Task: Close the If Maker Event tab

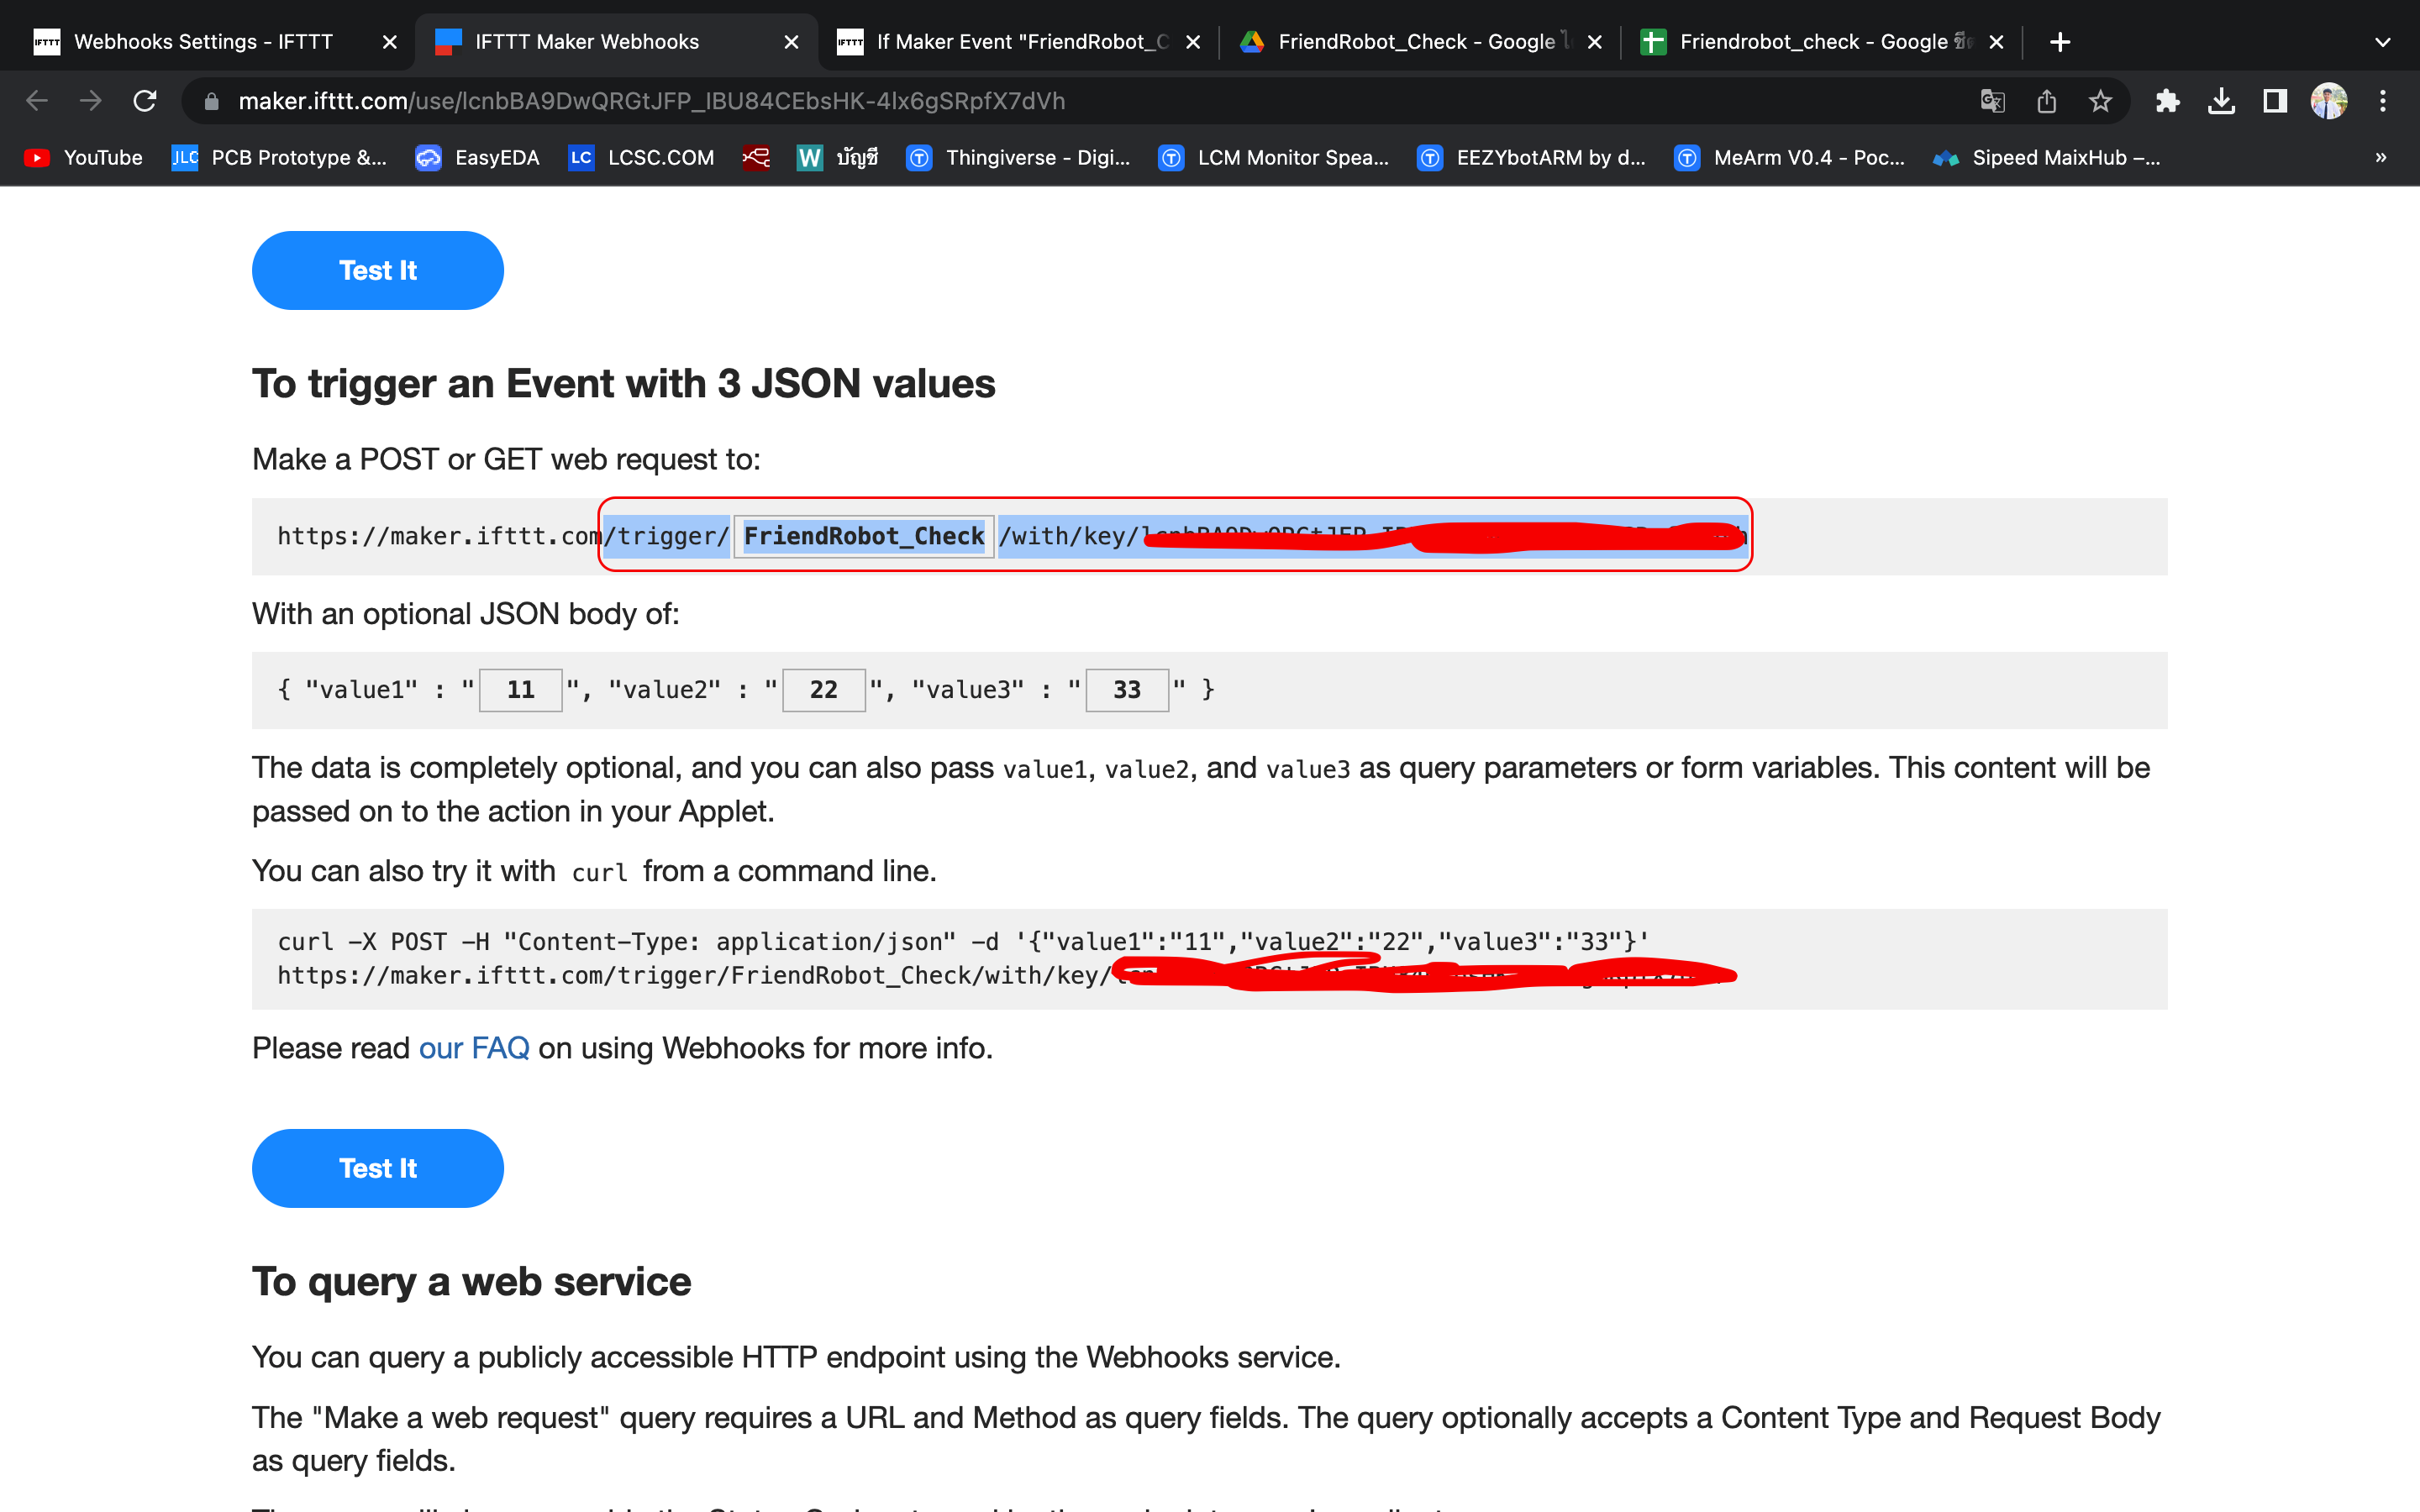Action: point(1192,42)
